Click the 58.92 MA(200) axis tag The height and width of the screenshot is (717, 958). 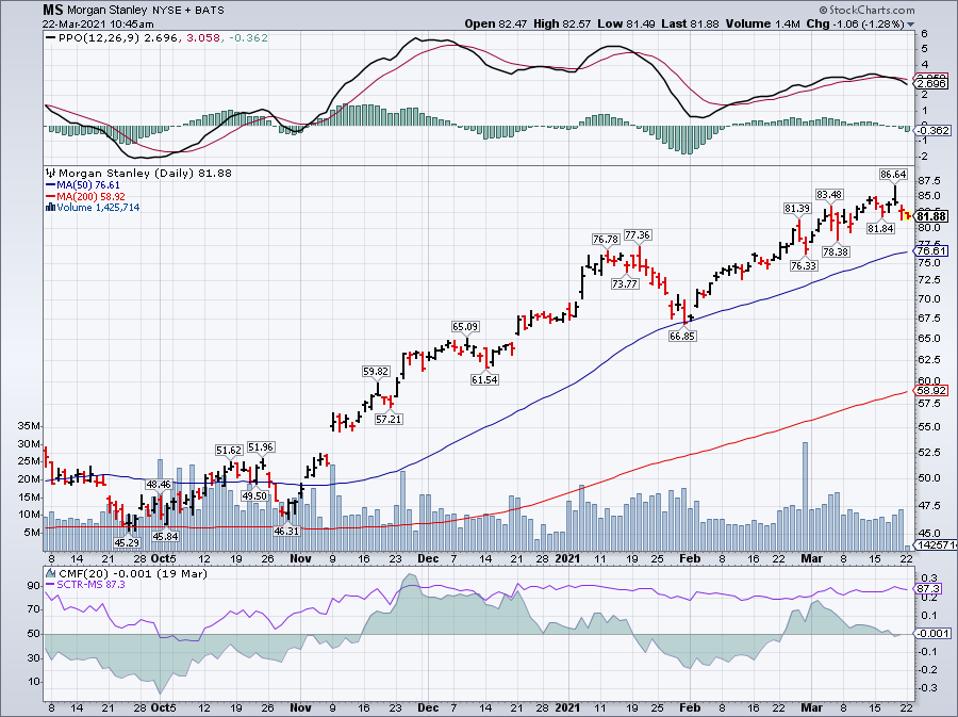(x=932, y=392)
